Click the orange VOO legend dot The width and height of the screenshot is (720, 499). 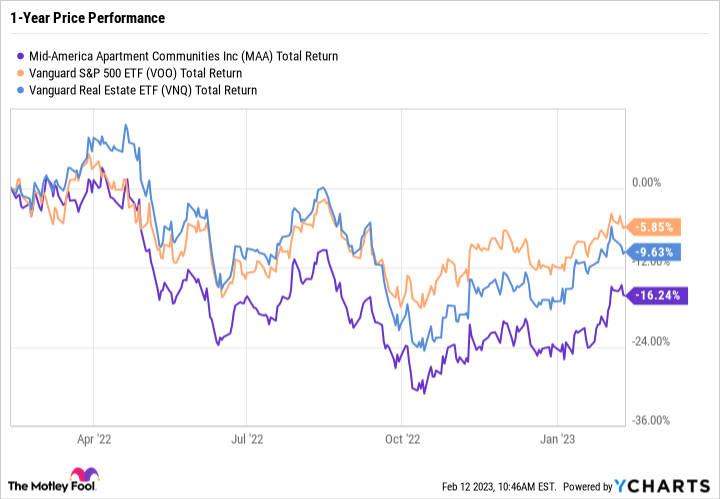point(23,73)
